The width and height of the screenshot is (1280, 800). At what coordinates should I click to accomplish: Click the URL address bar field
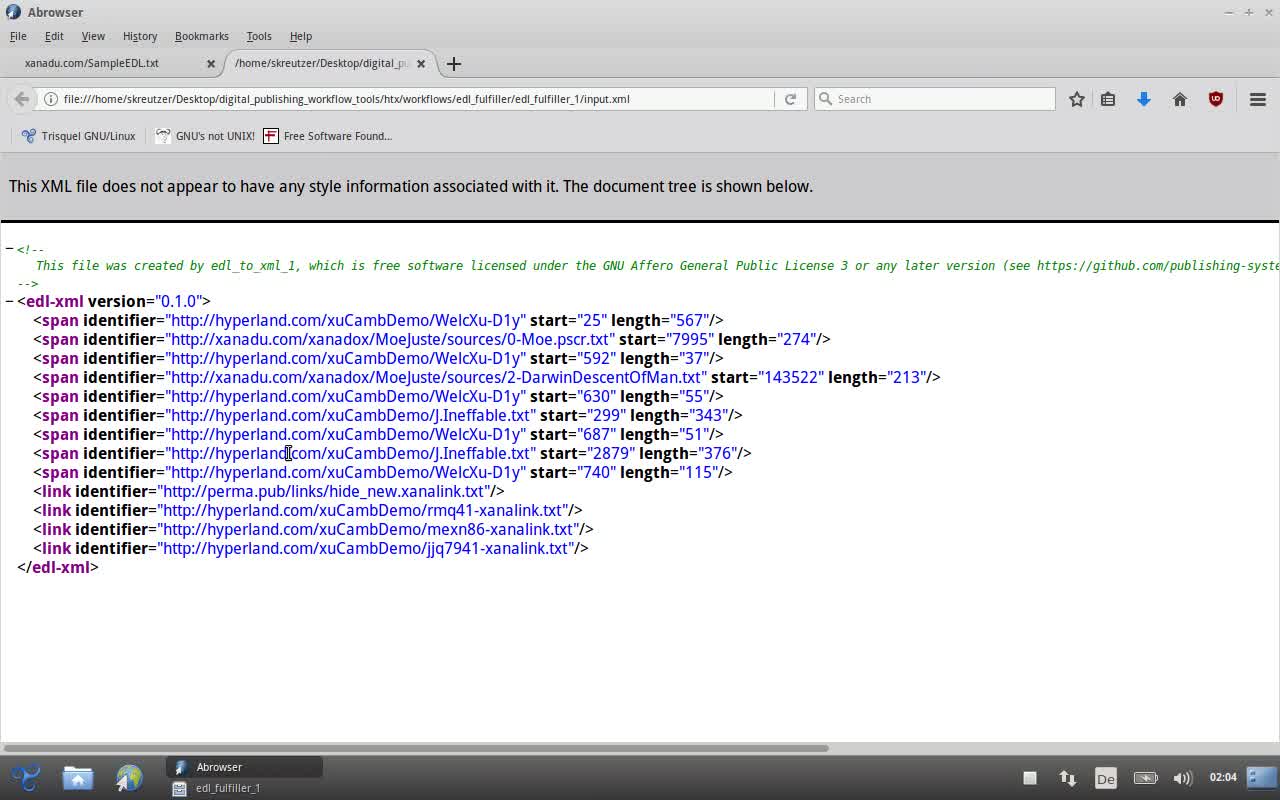coord(415,99)
